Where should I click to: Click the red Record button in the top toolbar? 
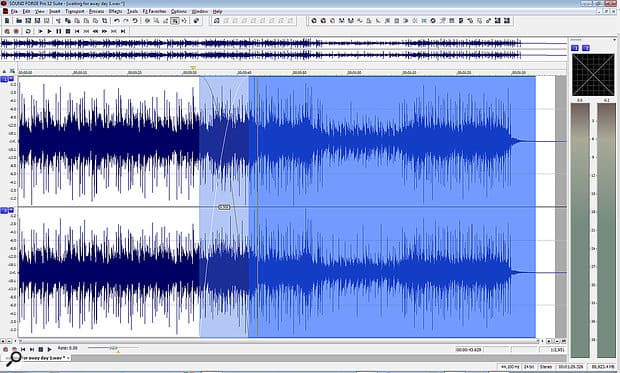7,31
